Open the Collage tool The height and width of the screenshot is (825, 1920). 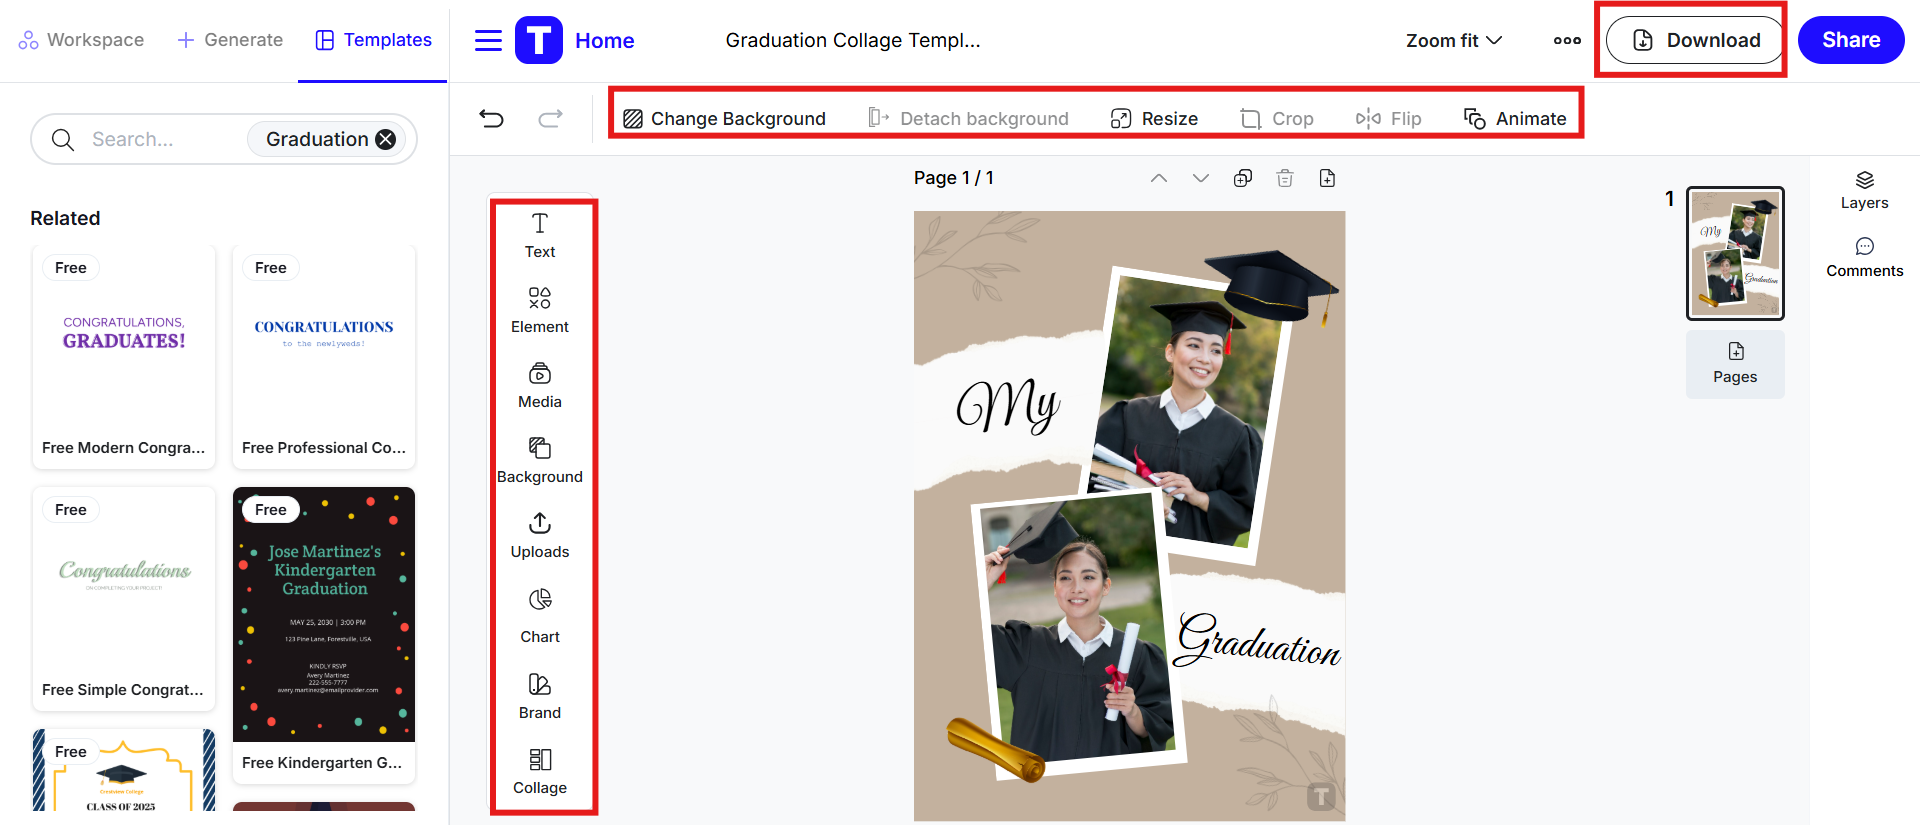540,772
